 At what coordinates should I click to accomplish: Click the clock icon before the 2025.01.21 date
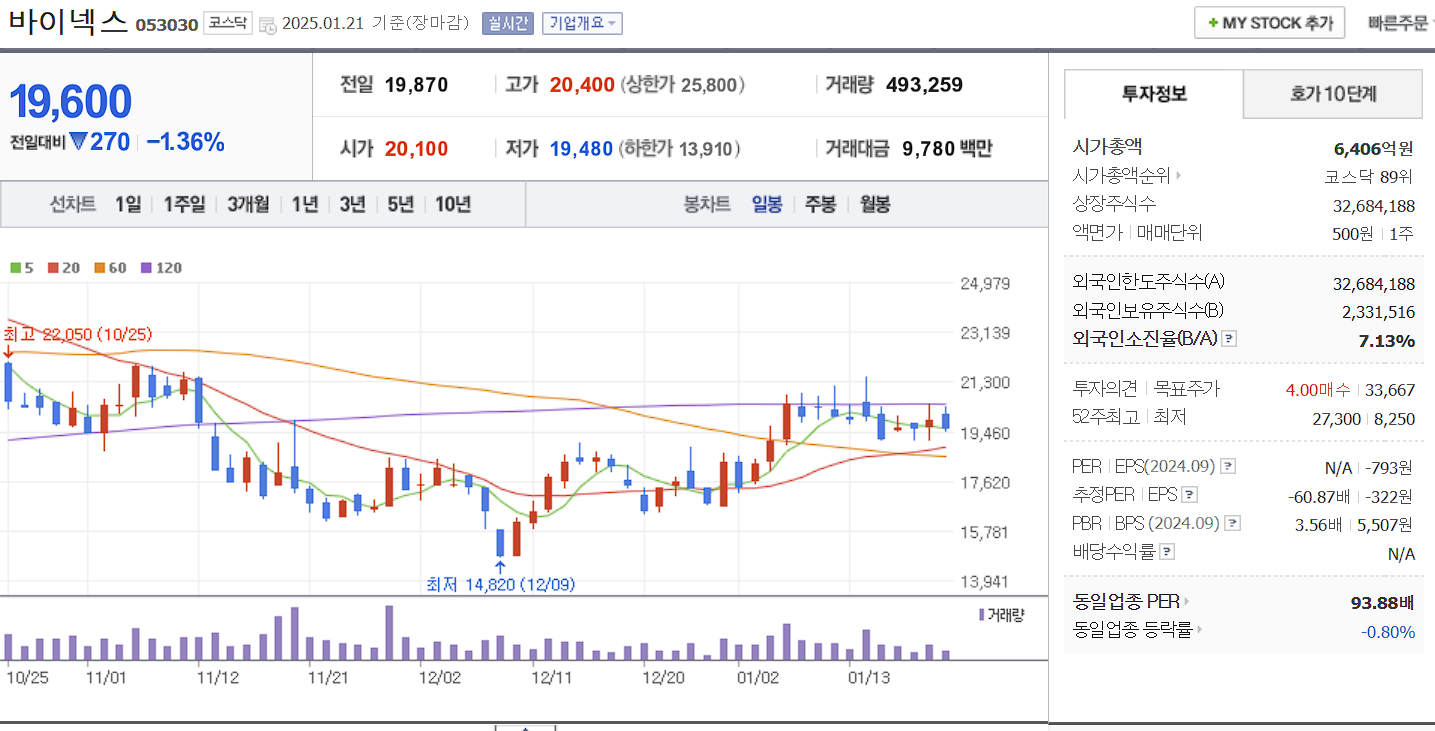click(265, 23)
